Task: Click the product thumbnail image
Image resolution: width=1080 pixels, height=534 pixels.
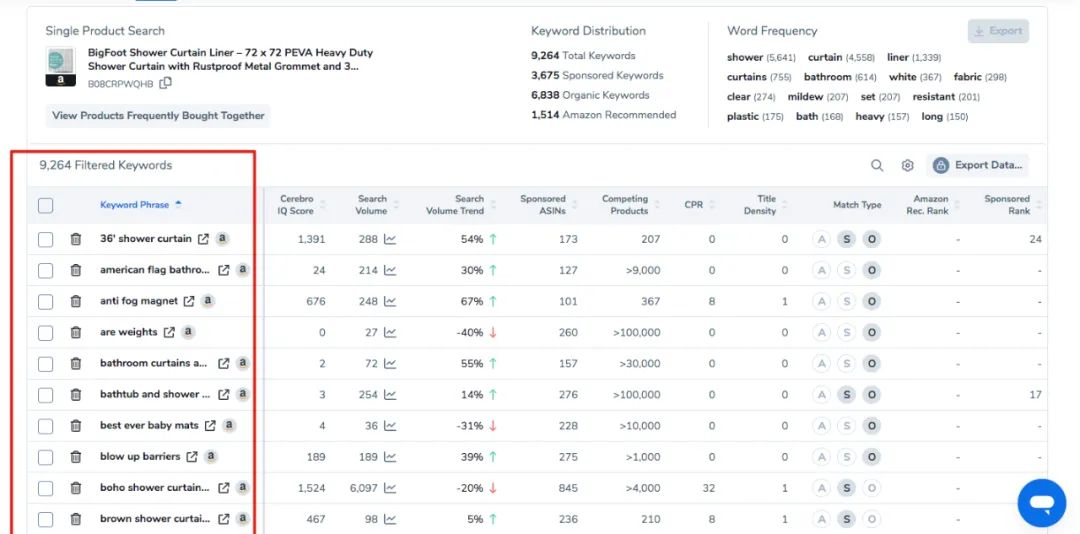Action: (x=61, y=66)
